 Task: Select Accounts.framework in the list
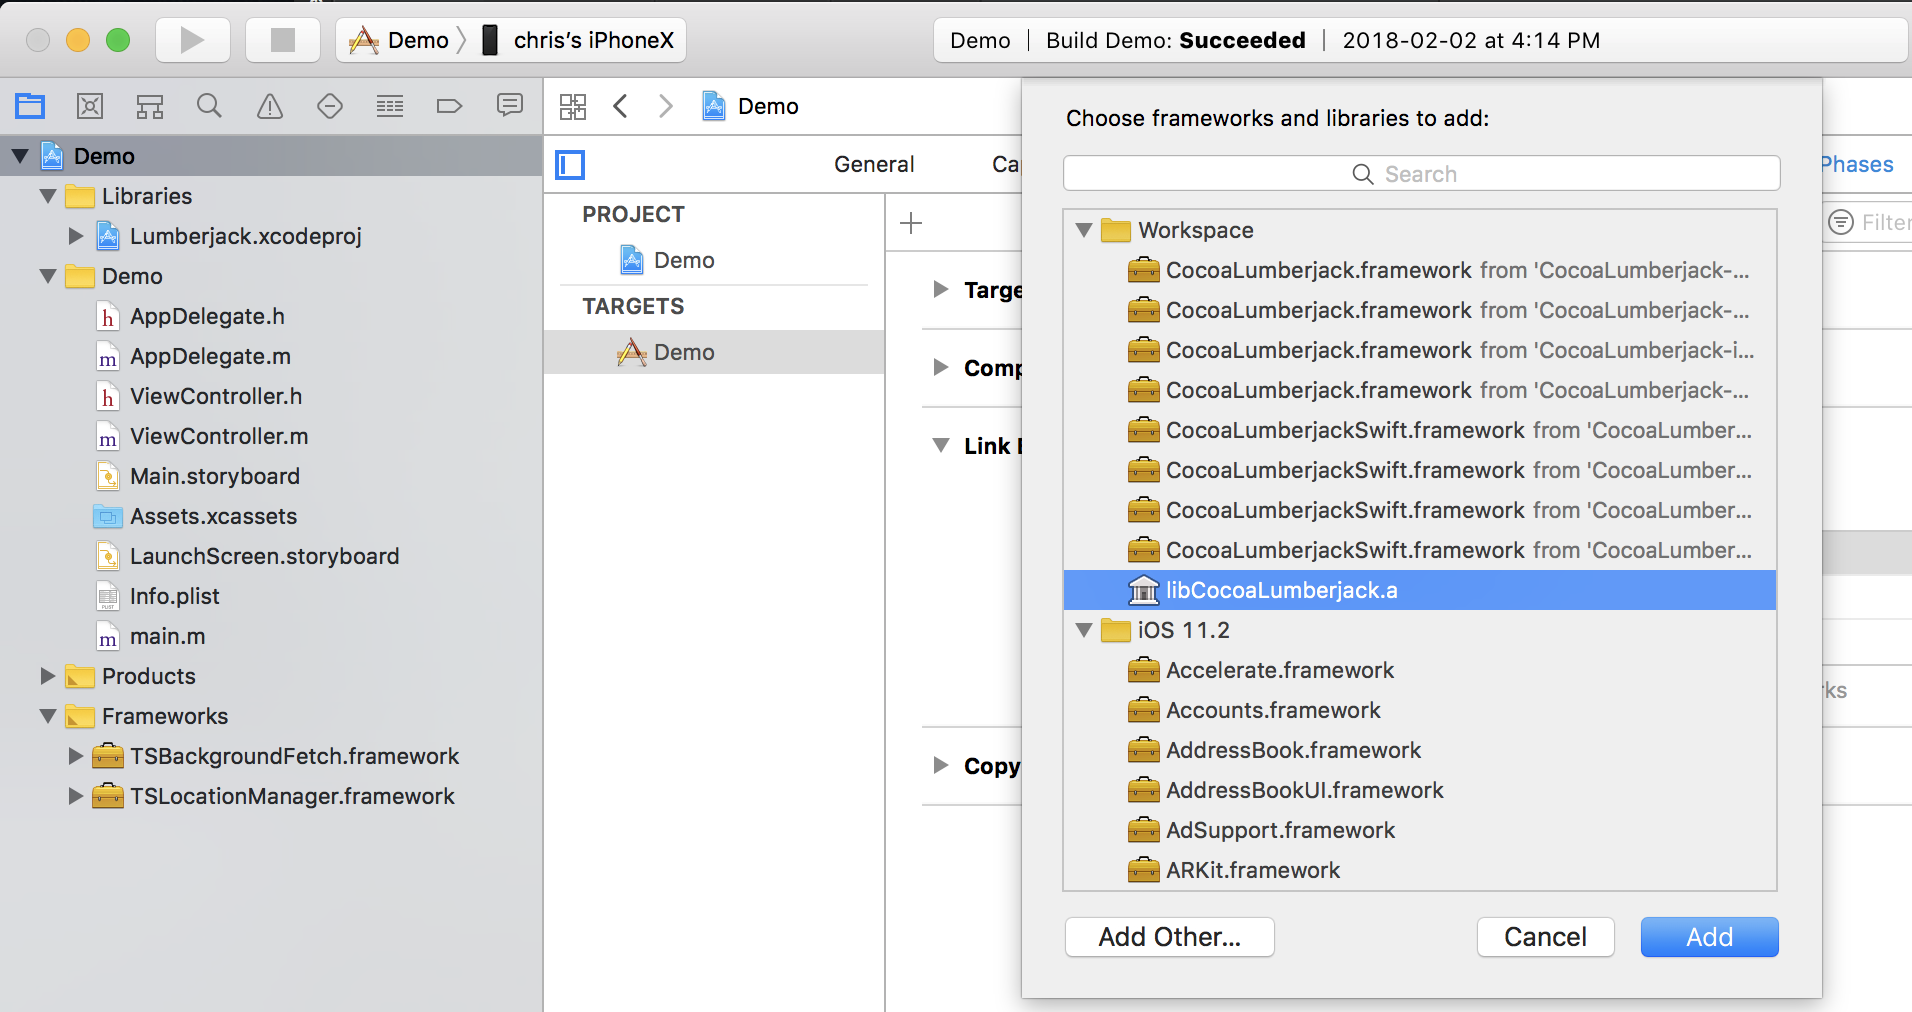1420,710
